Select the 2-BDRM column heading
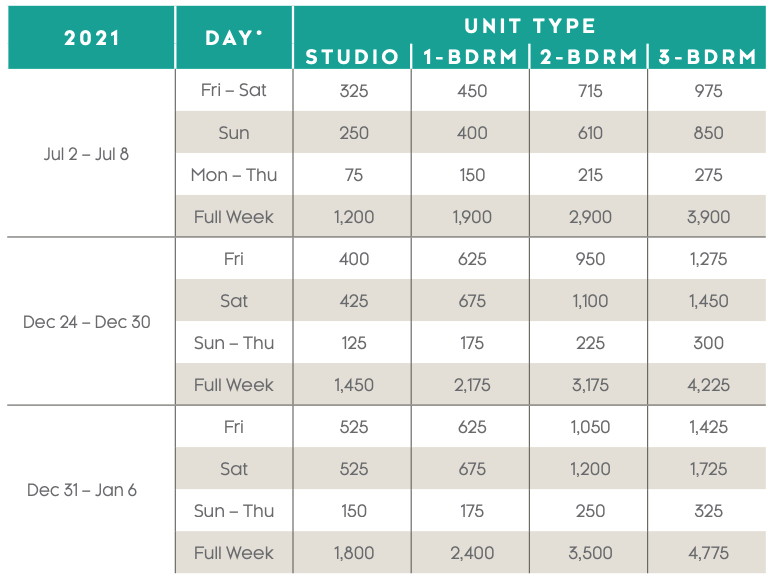 [x=589, y=57]
